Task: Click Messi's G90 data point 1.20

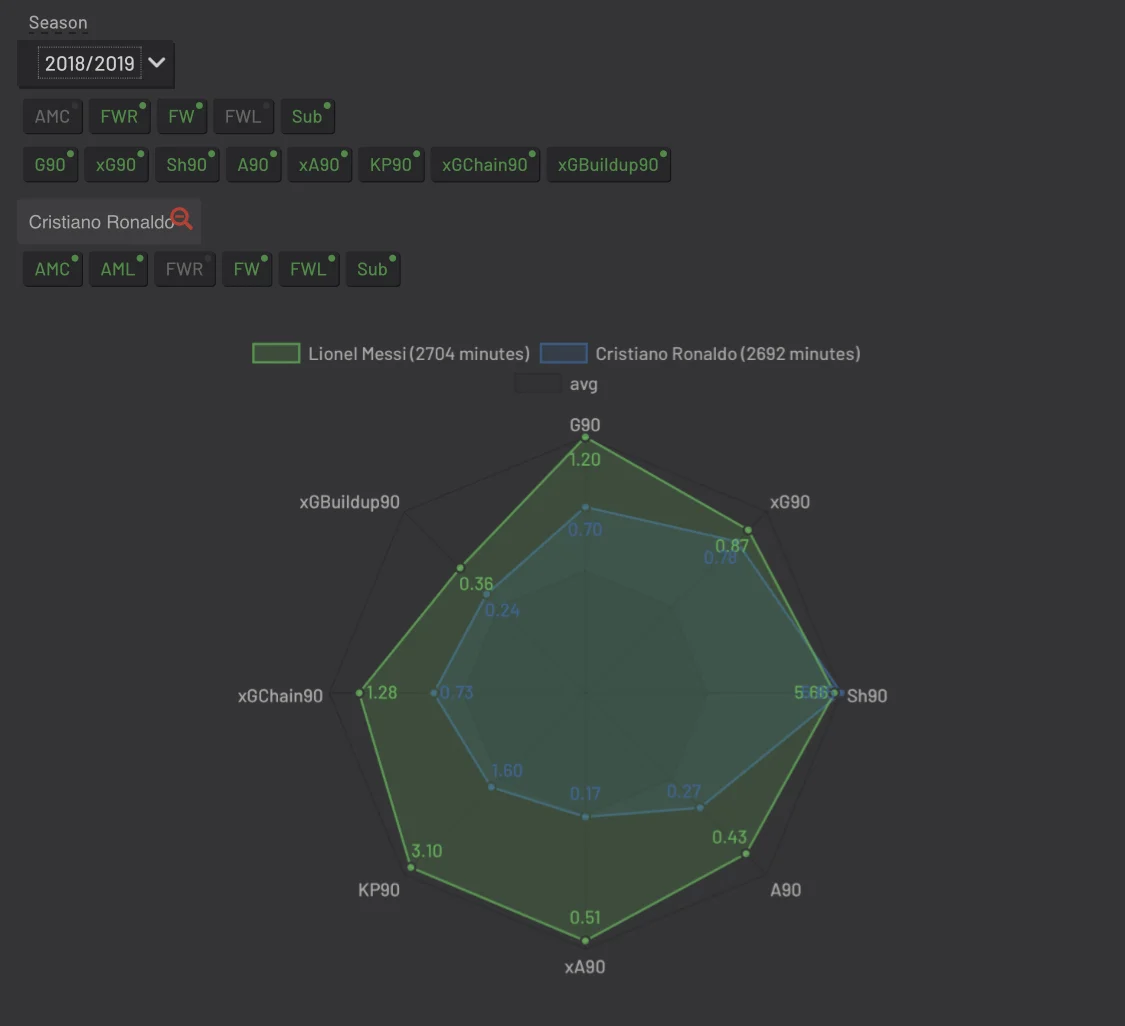Action: click(x=585, y=437)
